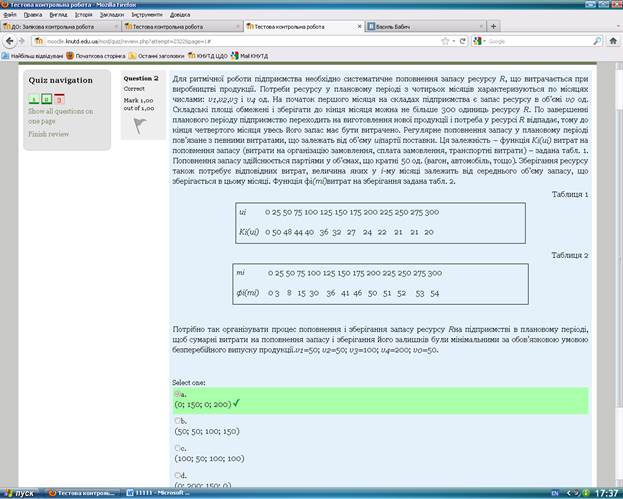Open the Початкова сторінка bookmark

(96, 56)
